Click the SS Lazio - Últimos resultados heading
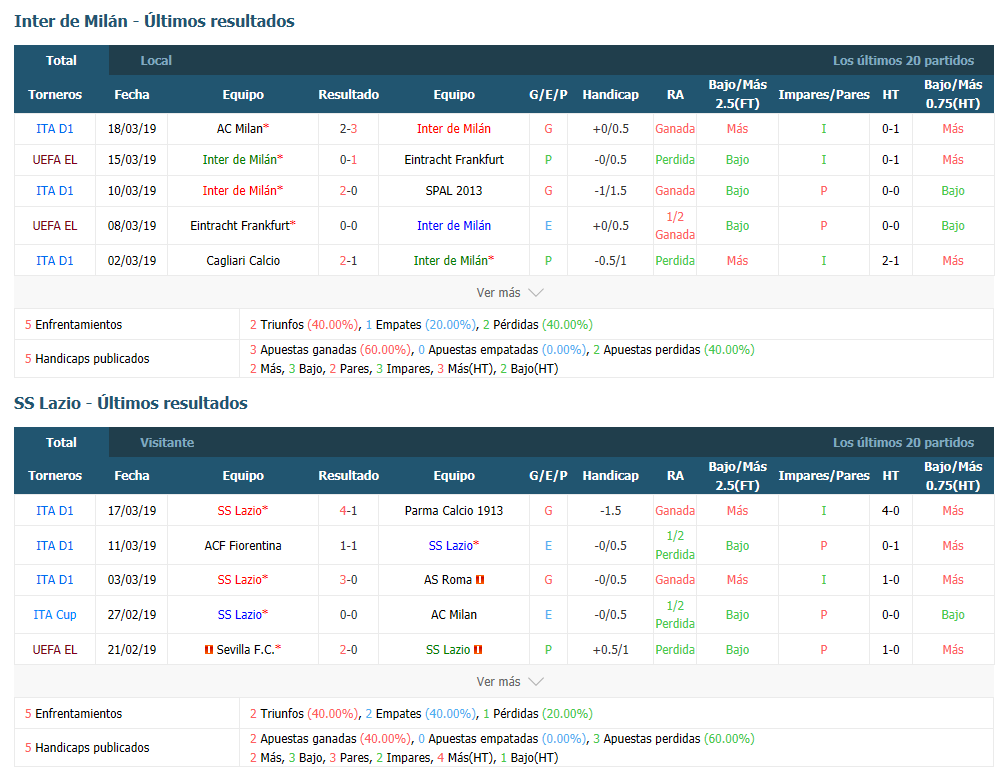Screen dimensions: 1003x772 pos(130,403)
